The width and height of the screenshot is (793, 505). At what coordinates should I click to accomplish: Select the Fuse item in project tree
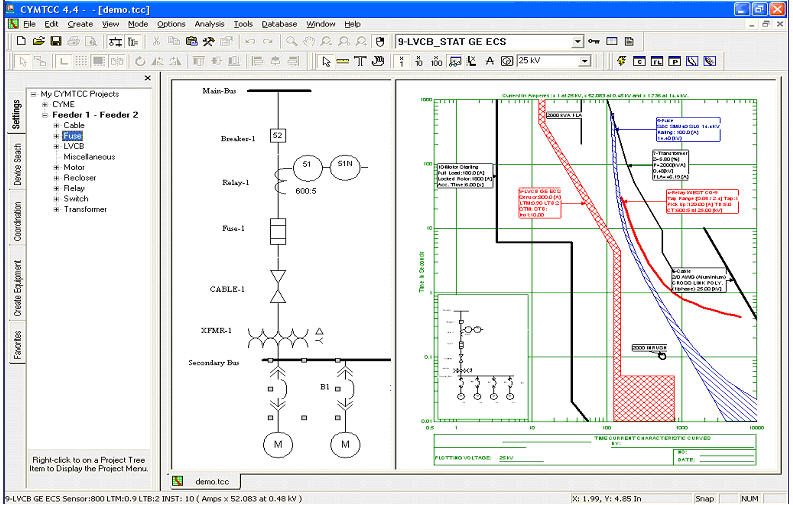click(72, 136)
